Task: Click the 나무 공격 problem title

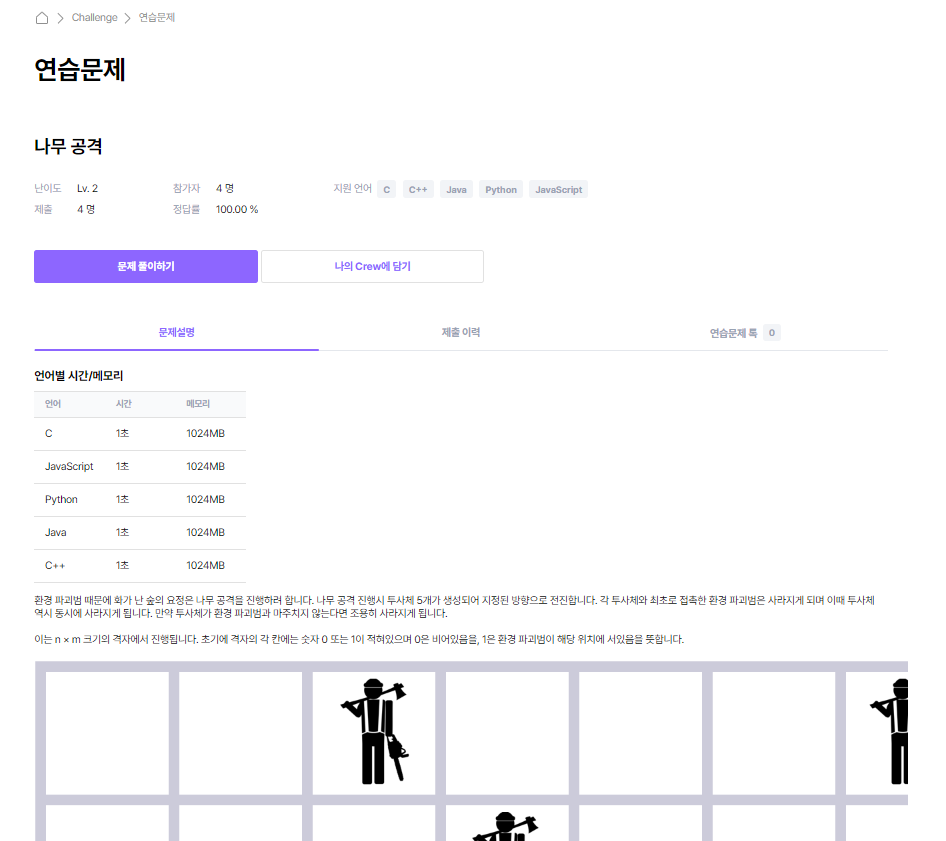Action: [x=68, y=147]
